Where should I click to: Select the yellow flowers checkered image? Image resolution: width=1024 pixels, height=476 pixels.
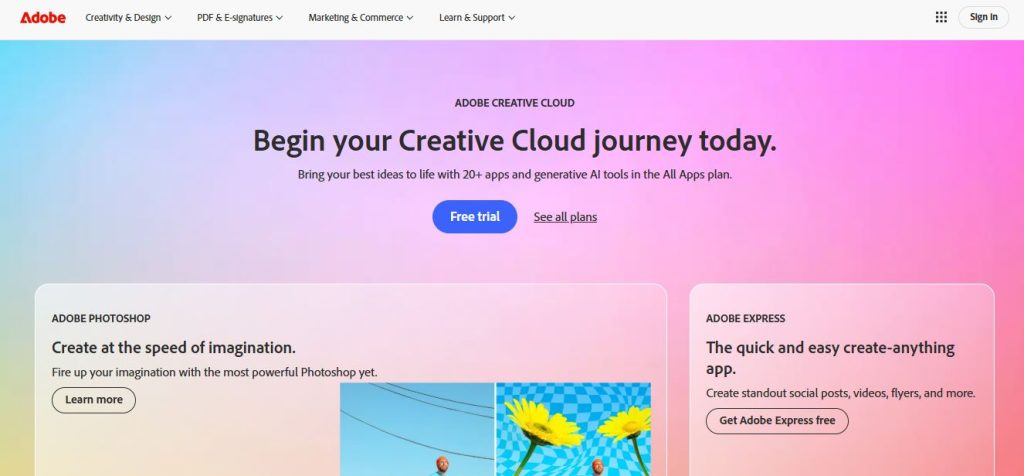point(573,429)
